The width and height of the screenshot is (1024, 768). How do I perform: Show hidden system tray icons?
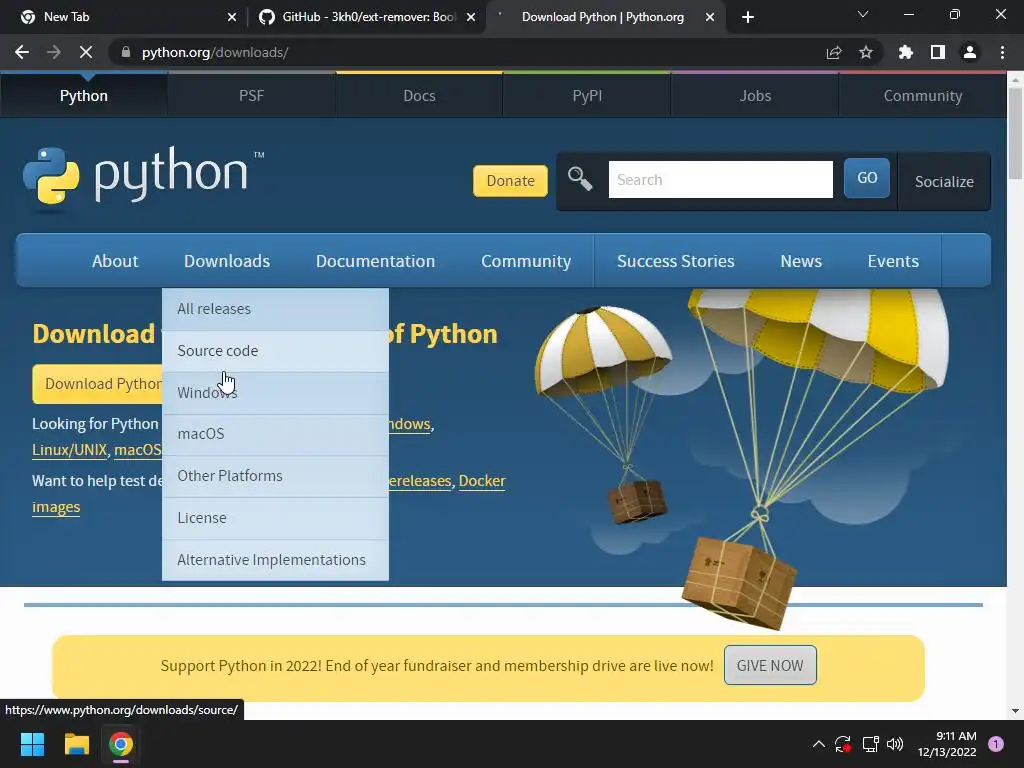tap(818, 744)
